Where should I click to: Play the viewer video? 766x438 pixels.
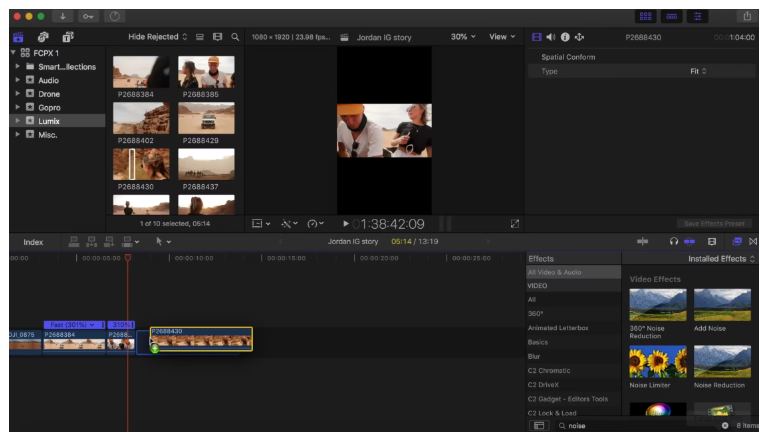coord(345,224)
